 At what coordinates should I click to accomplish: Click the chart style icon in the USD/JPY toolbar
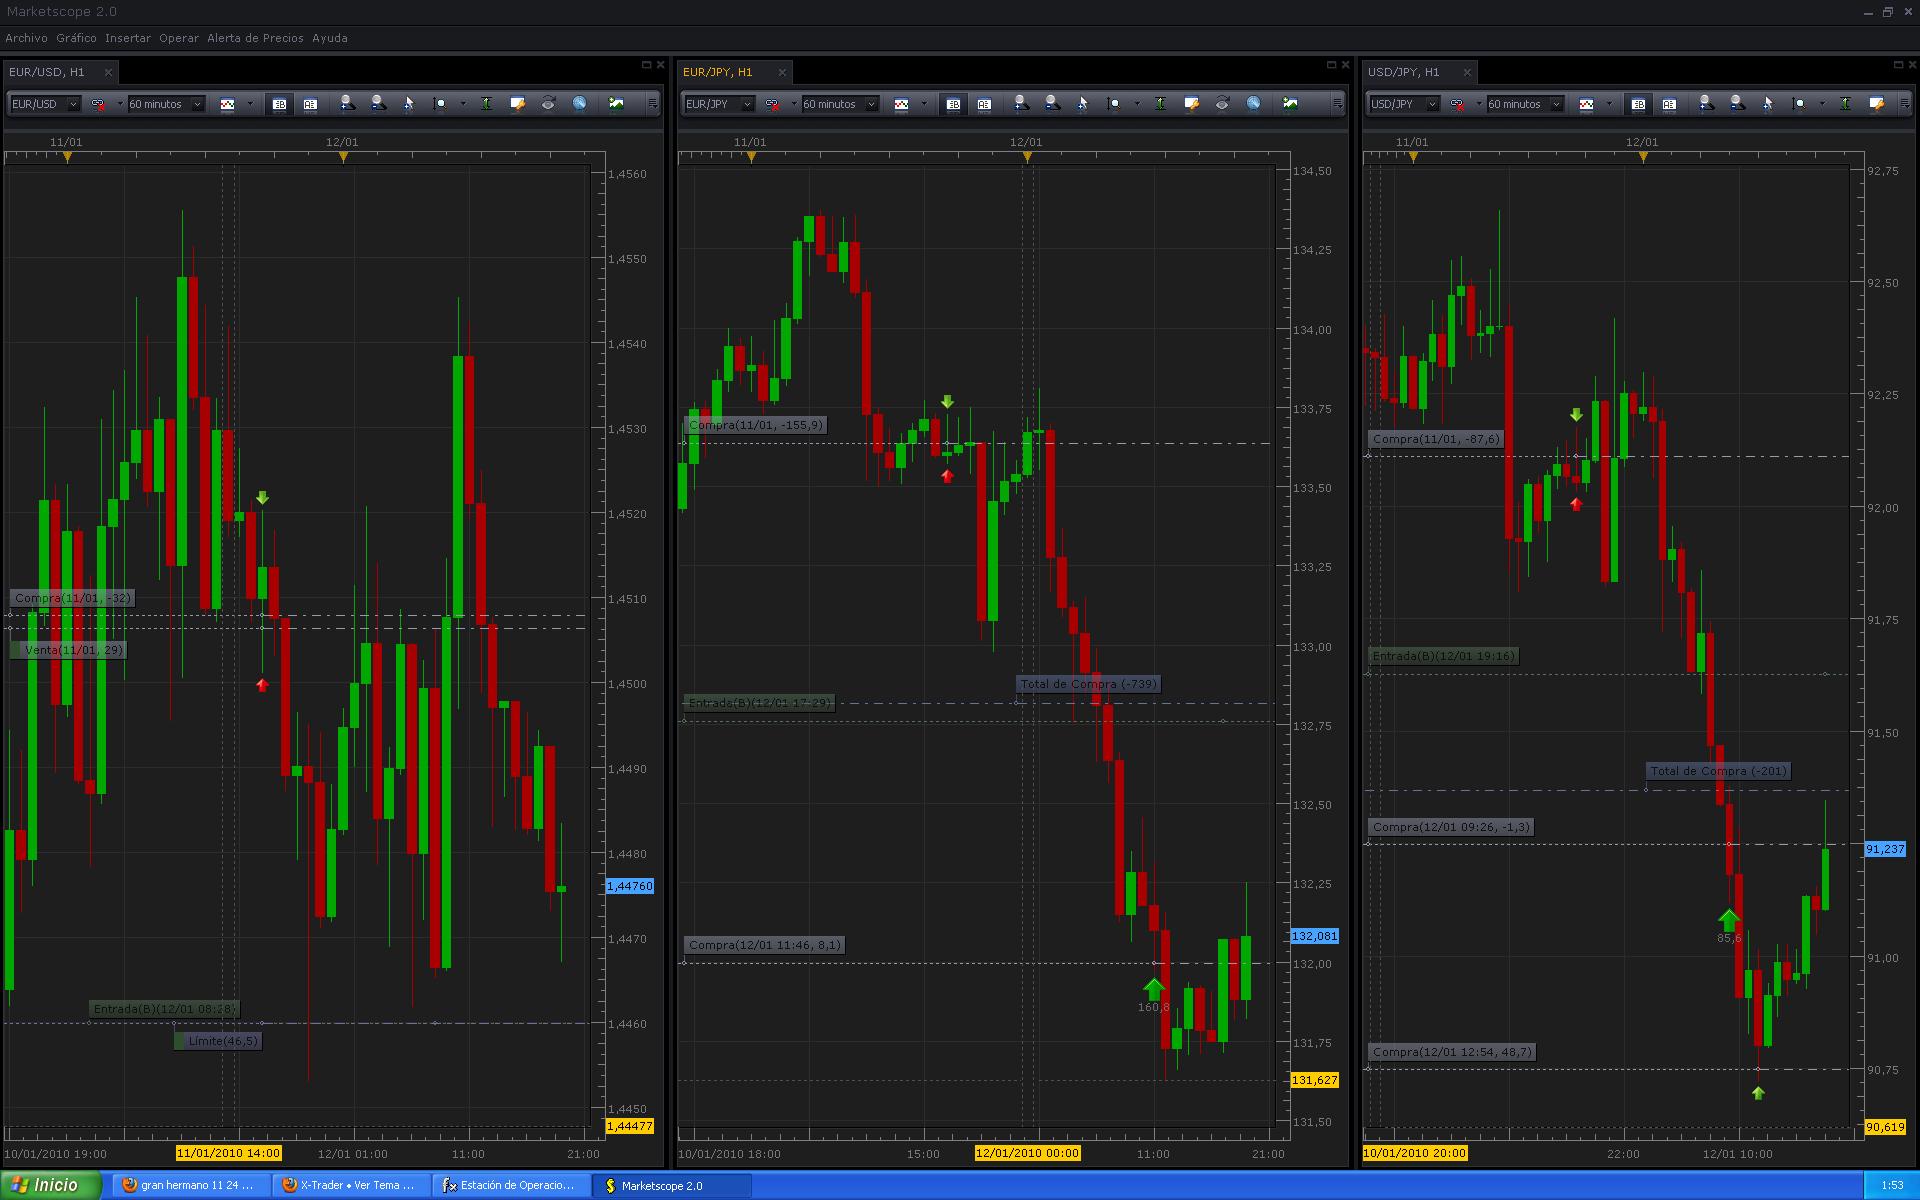point(1586,104)
